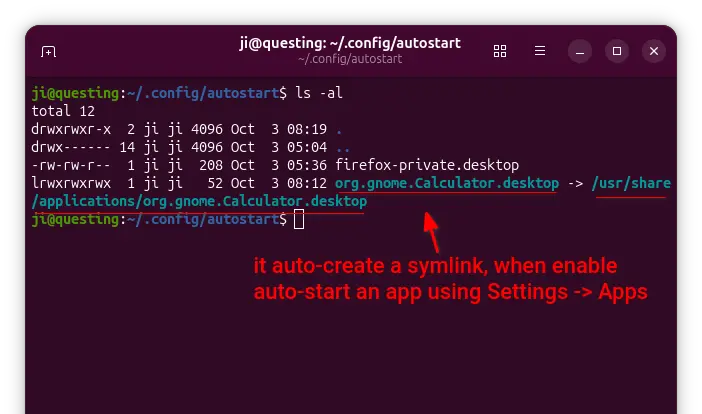Open the hamburger main menu
Viewport: 702px width, 414px height.
(x=541, y=51)
